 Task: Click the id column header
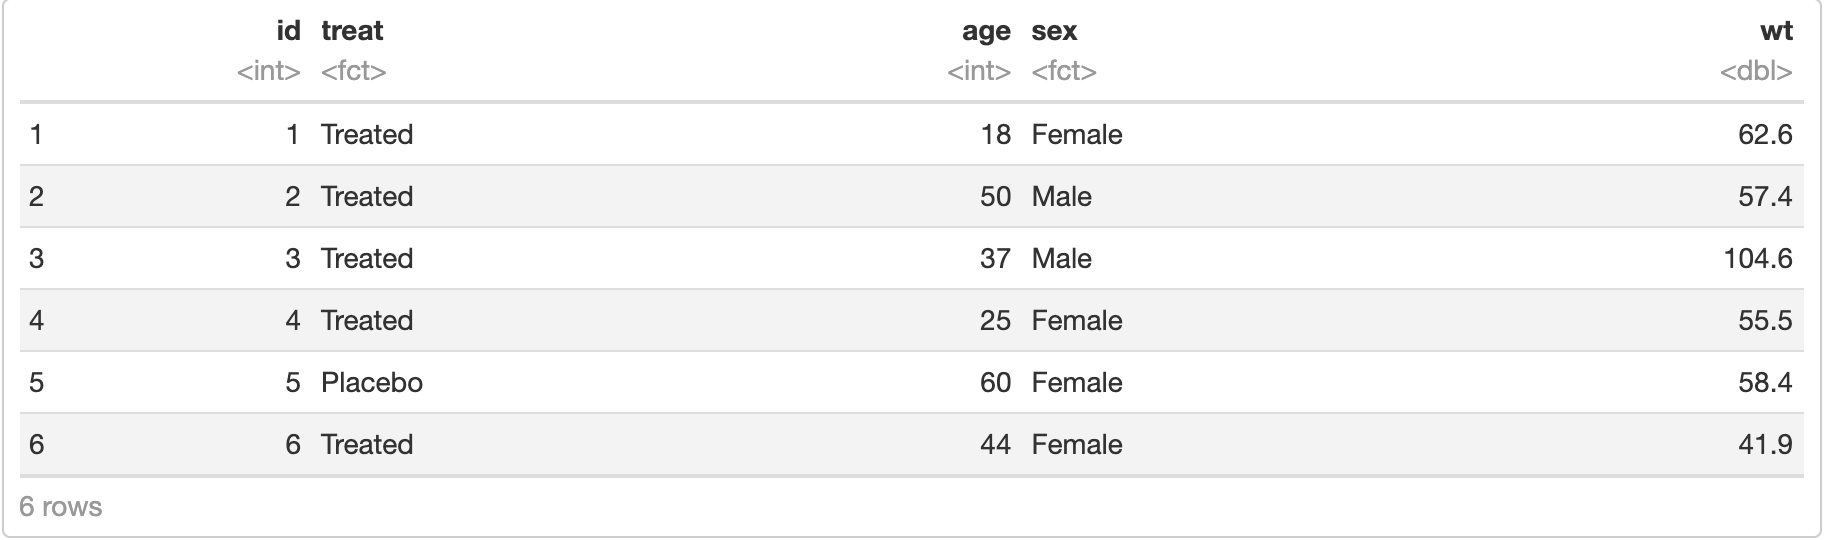tap(288, 31)
